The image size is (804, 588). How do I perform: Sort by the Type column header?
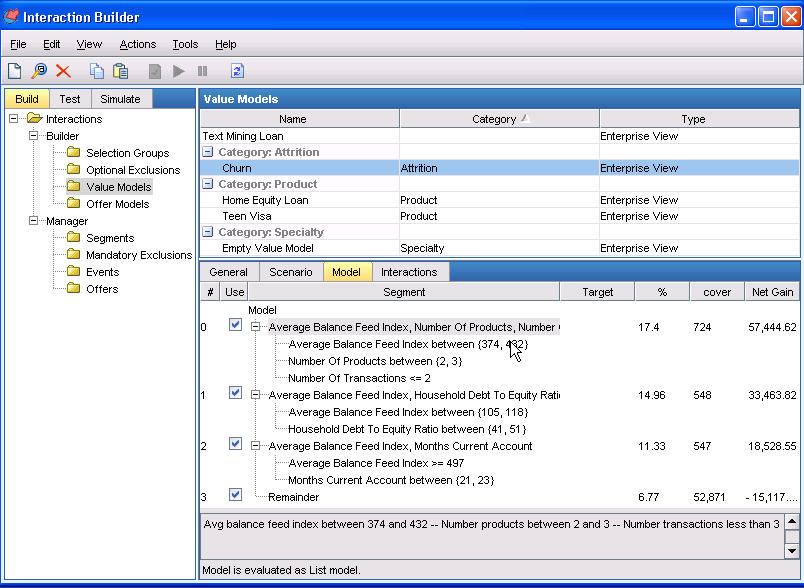point(699,119)
